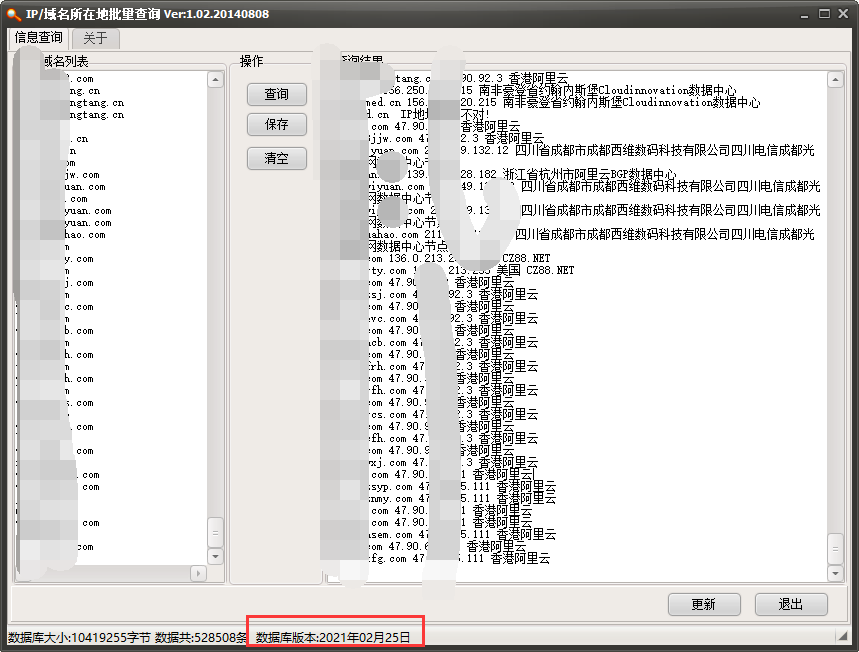This screenshot has height=652, width=859.
Task: Click the 清空 clear button
Action: click(277, 158)
